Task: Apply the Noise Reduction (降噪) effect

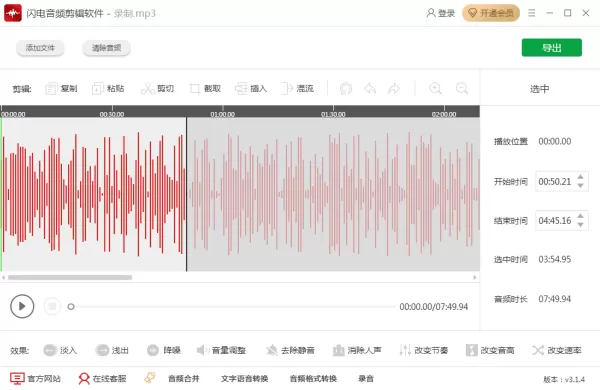Action: coord(164,350)
